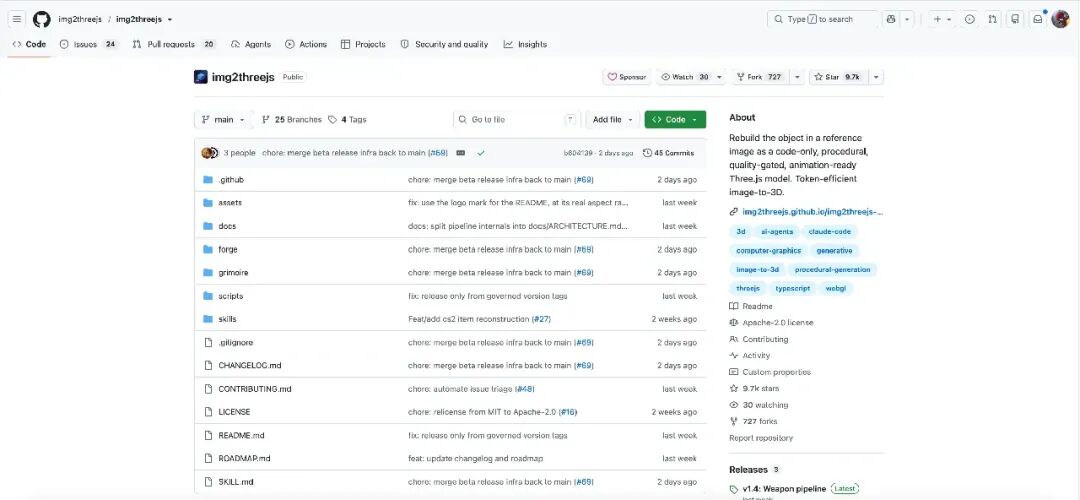Open the issues icon in top header
Image resolution: width=1080 pixels, height=500 pixels.
pyautogui.click(x=970, y=19)
